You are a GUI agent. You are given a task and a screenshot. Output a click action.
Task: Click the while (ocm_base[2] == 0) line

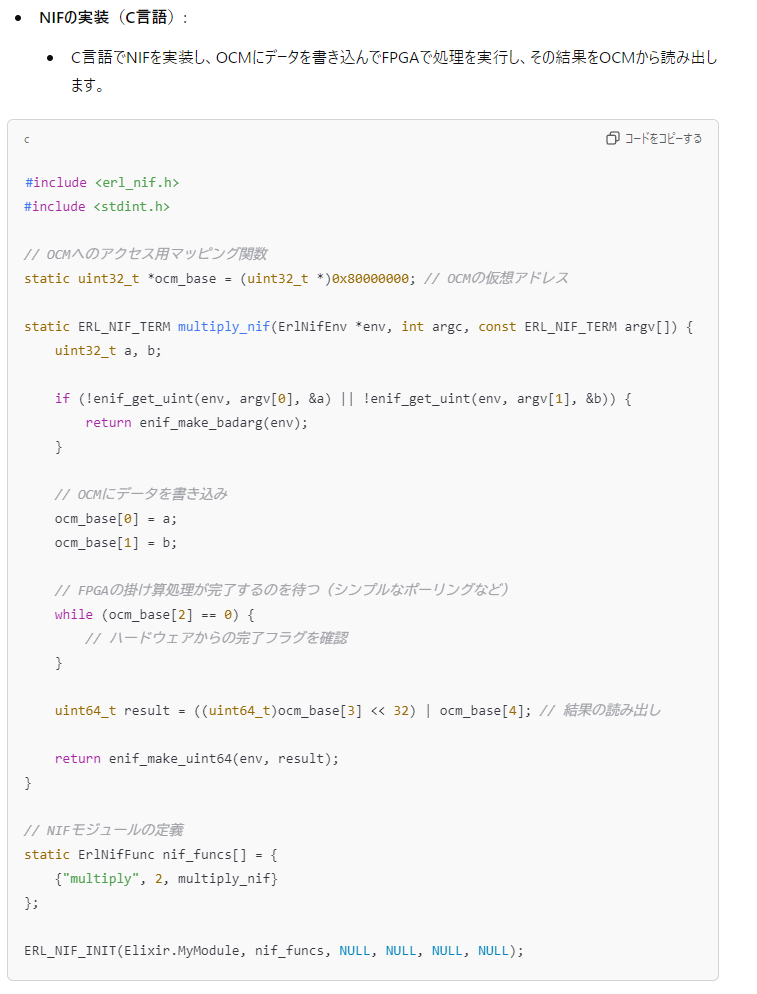click(154, 615)
